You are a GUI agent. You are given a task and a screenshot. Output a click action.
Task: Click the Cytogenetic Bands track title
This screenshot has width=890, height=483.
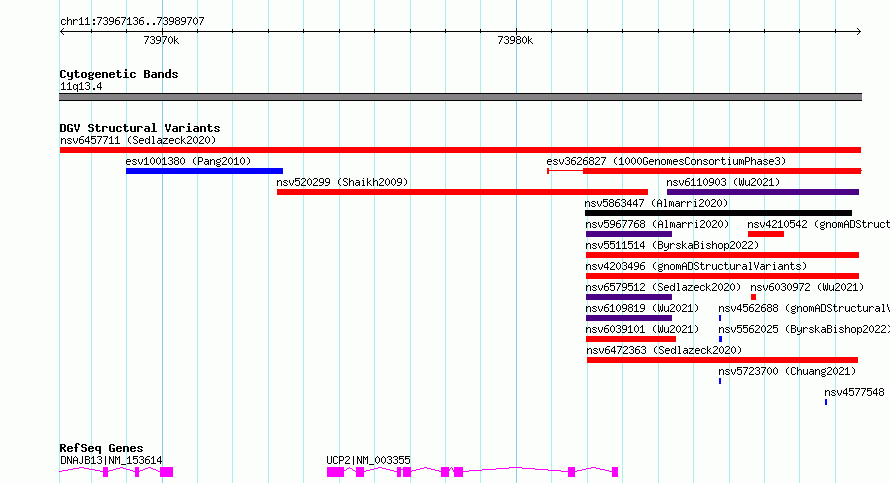[119, 74]
